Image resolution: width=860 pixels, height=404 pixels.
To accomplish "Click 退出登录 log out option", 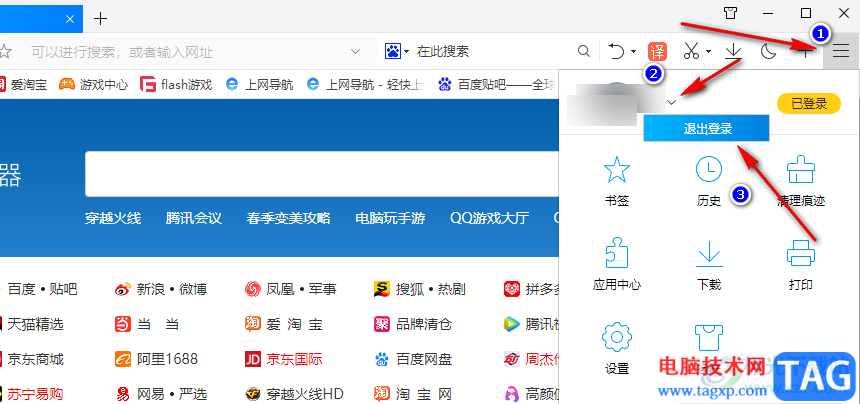I will point(707,128).
